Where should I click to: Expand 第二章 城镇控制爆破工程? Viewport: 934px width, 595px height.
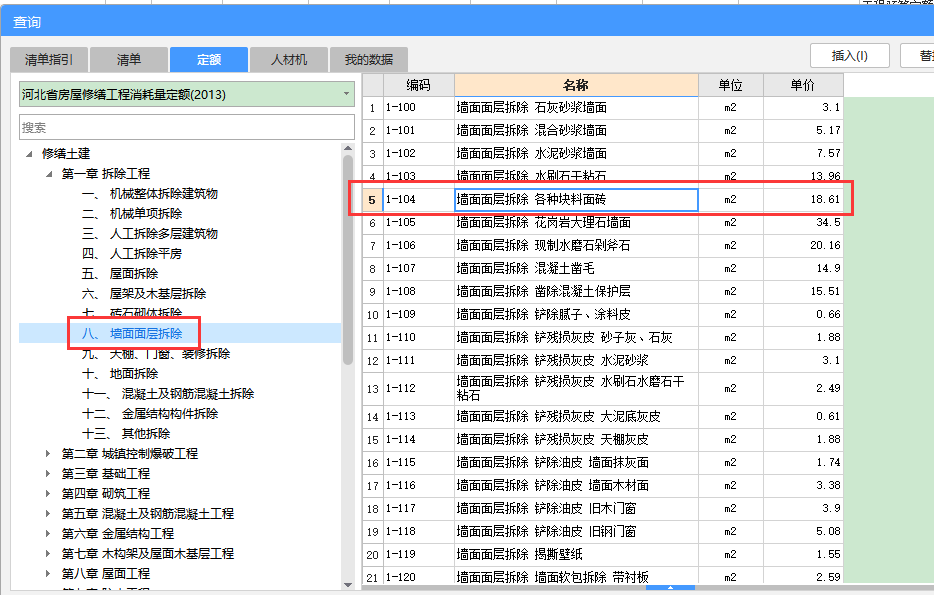tap(48, 454)
